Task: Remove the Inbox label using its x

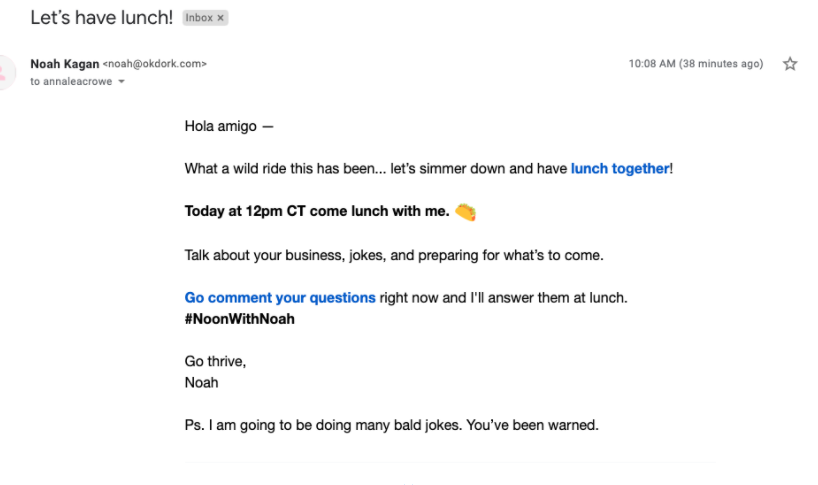Action: click(x=221, y=18)
